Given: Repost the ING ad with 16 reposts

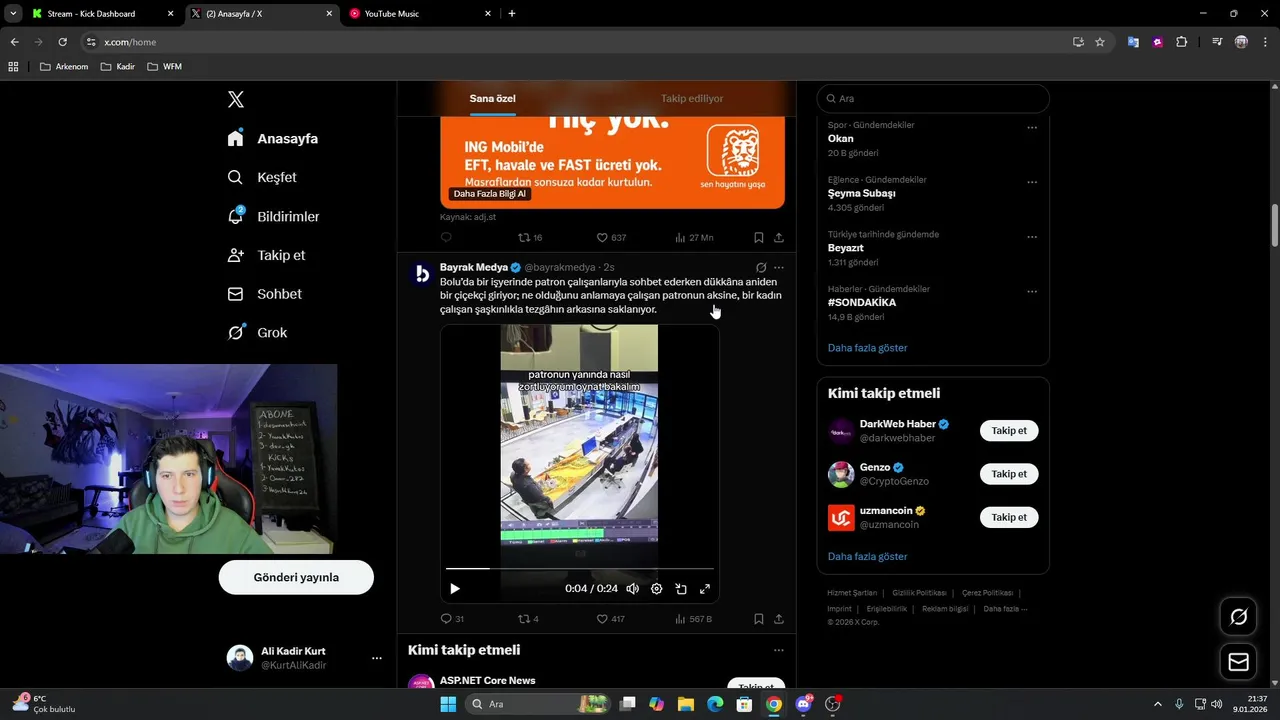Looking at the screenshot, I should pyautogui.click(x=529, y=238).
